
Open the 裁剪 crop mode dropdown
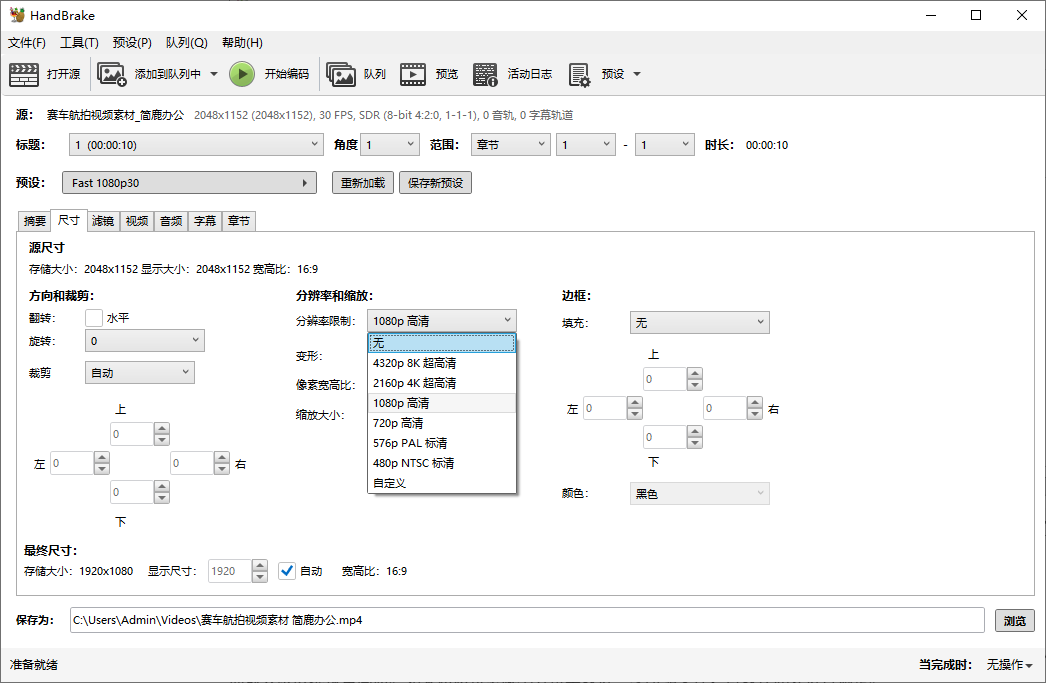coord(140,373)
